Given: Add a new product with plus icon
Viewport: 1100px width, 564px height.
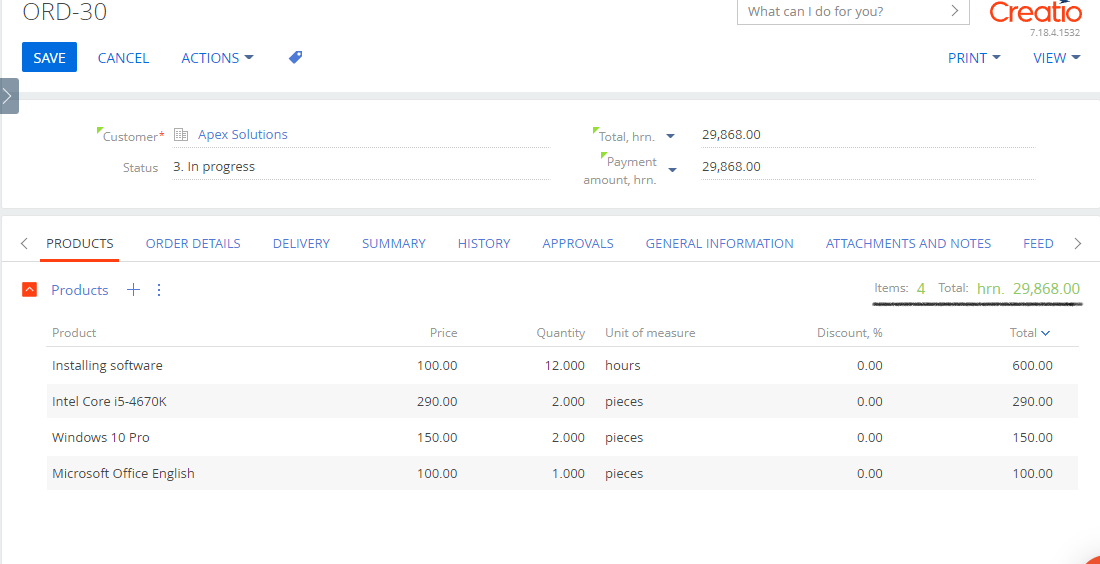Looking at the screenshot, I should [x=133, y=290].
